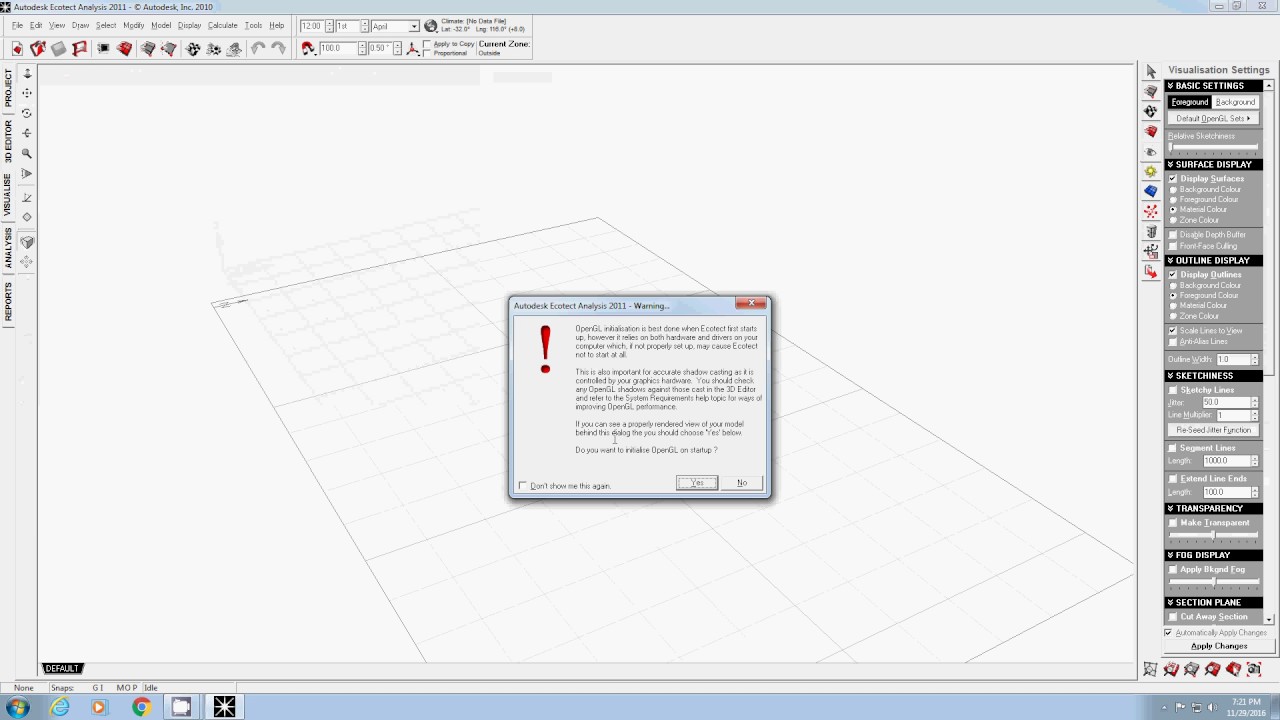Screen dimensions: 1280x720
Task: Open the month dropdown showing April
Action: pos(414,26)
